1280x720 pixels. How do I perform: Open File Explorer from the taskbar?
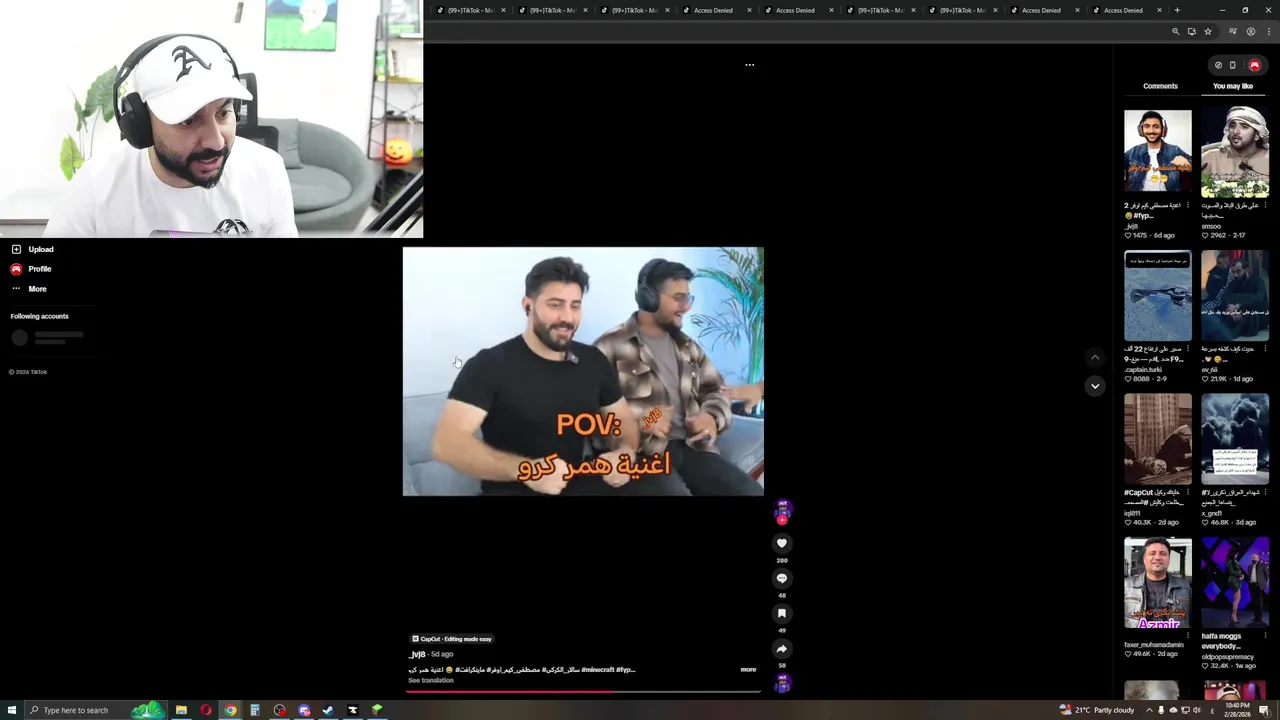pyautogui.click(x=181, y=710)
